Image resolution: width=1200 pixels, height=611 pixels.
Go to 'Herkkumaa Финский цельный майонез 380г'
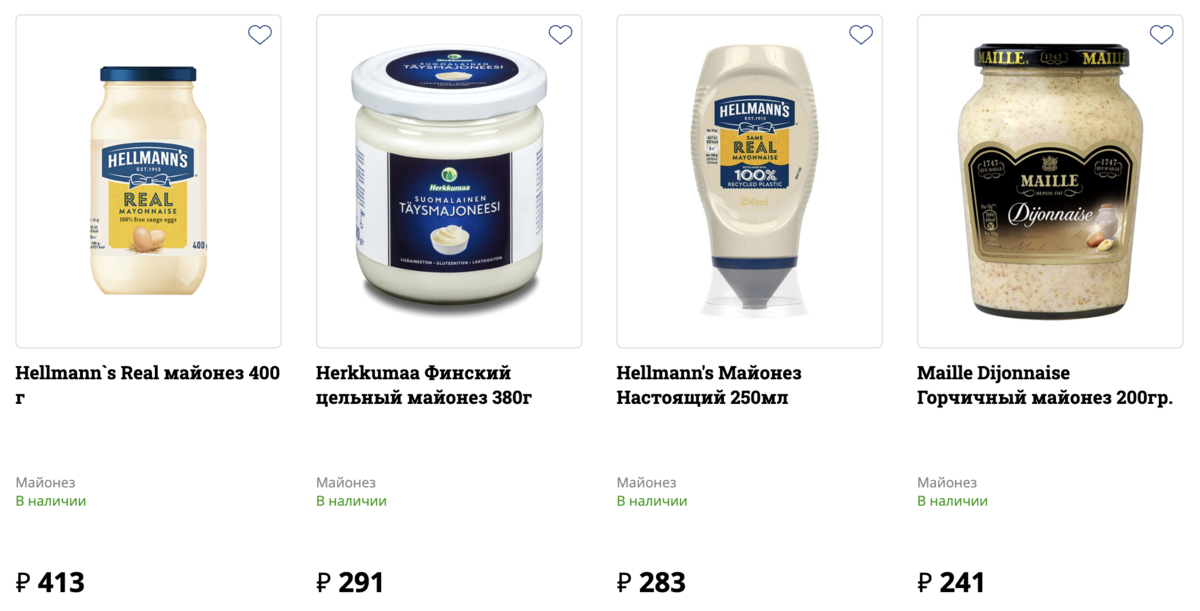pos(424,385)
